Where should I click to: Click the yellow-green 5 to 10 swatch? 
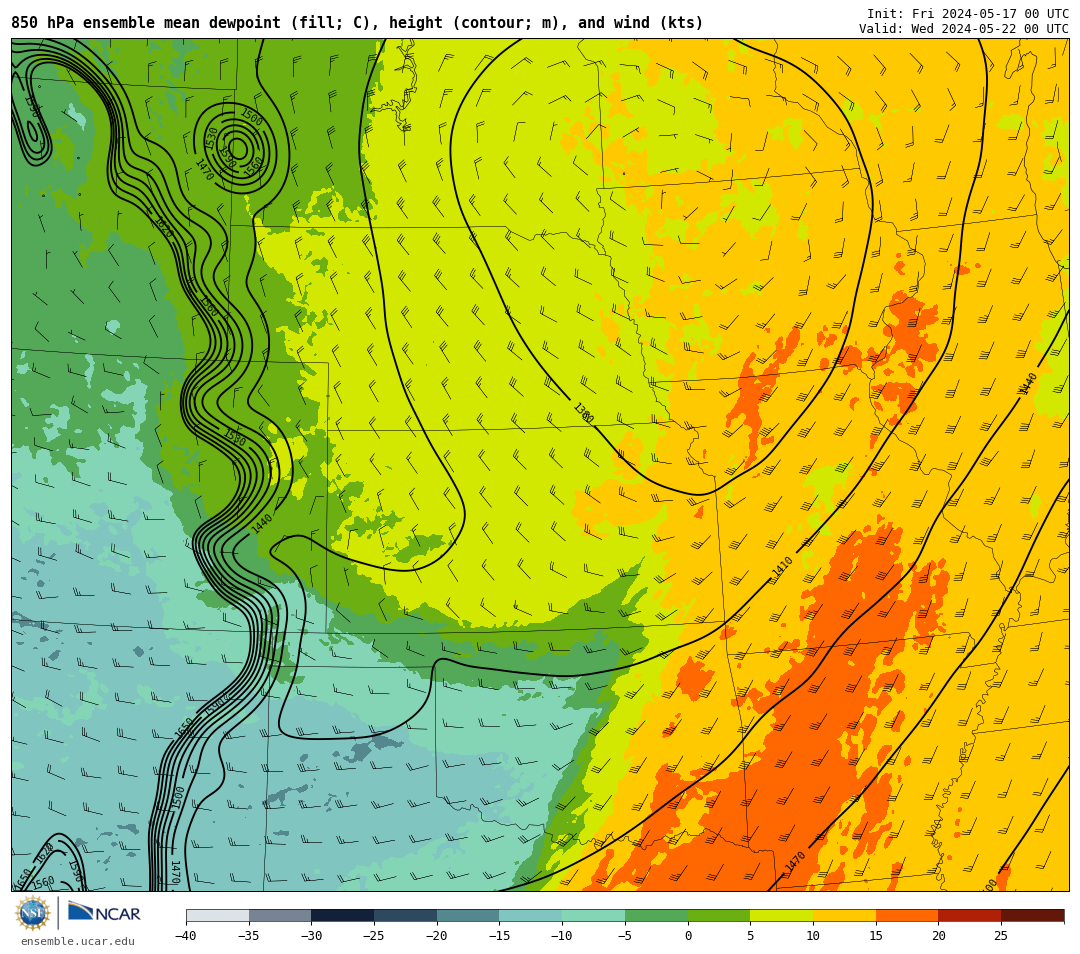tap(782, 915)
